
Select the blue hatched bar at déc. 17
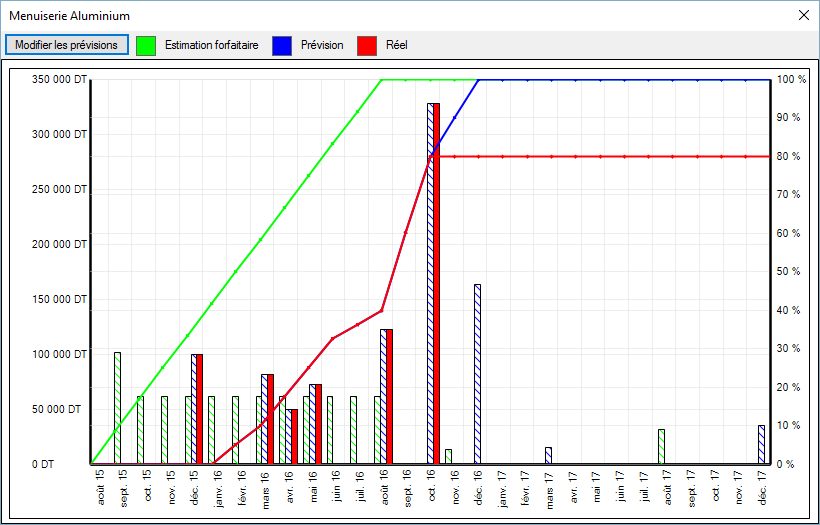click(x=761, y=444)
